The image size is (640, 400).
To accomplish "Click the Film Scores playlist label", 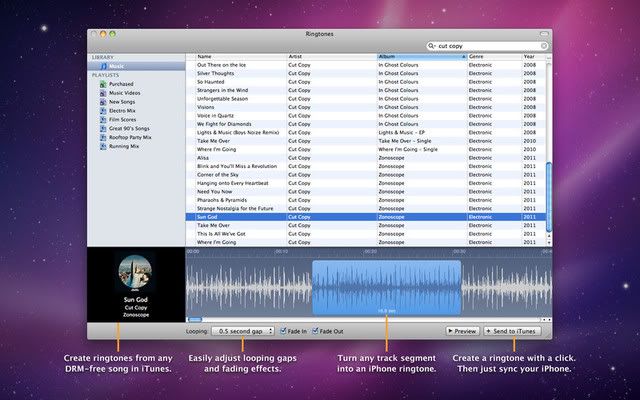I will point(122,120).
